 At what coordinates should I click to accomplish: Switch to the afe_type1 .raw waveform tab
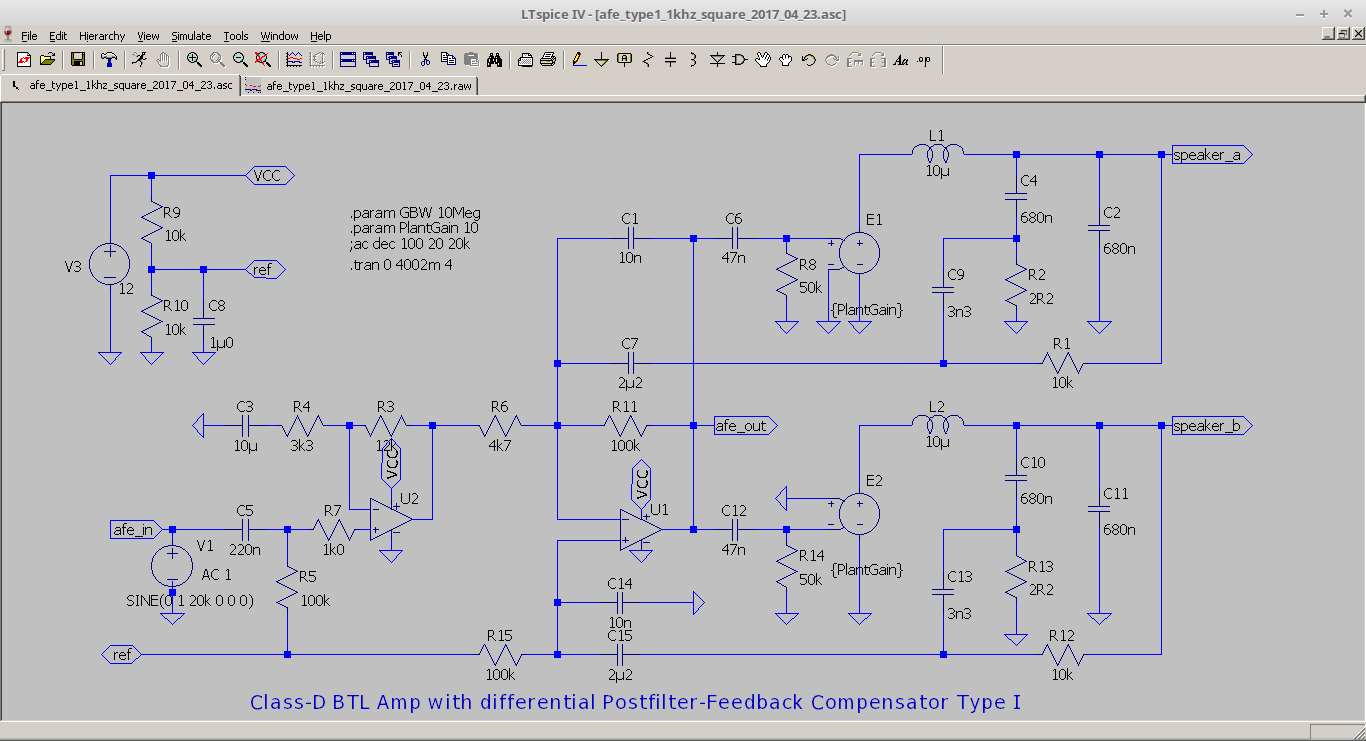click(x=360, y=86)
